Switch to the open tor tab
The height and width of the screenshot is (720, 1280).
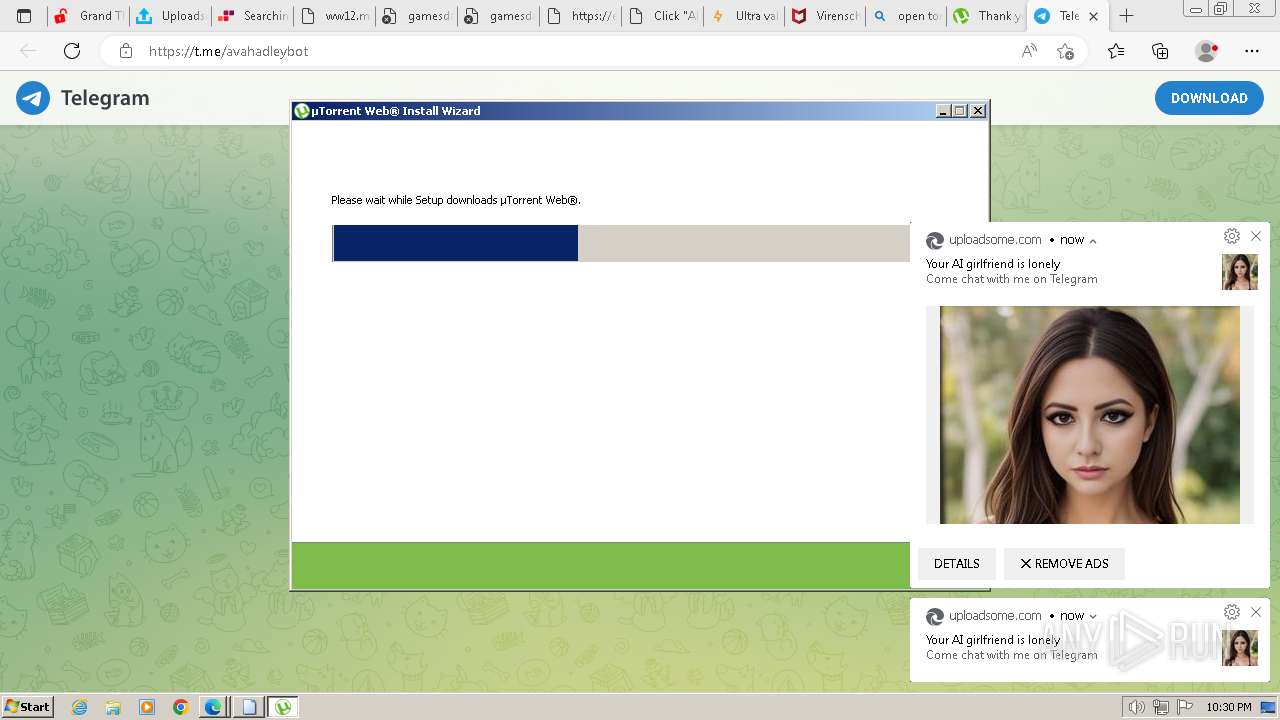pos(908,16)
